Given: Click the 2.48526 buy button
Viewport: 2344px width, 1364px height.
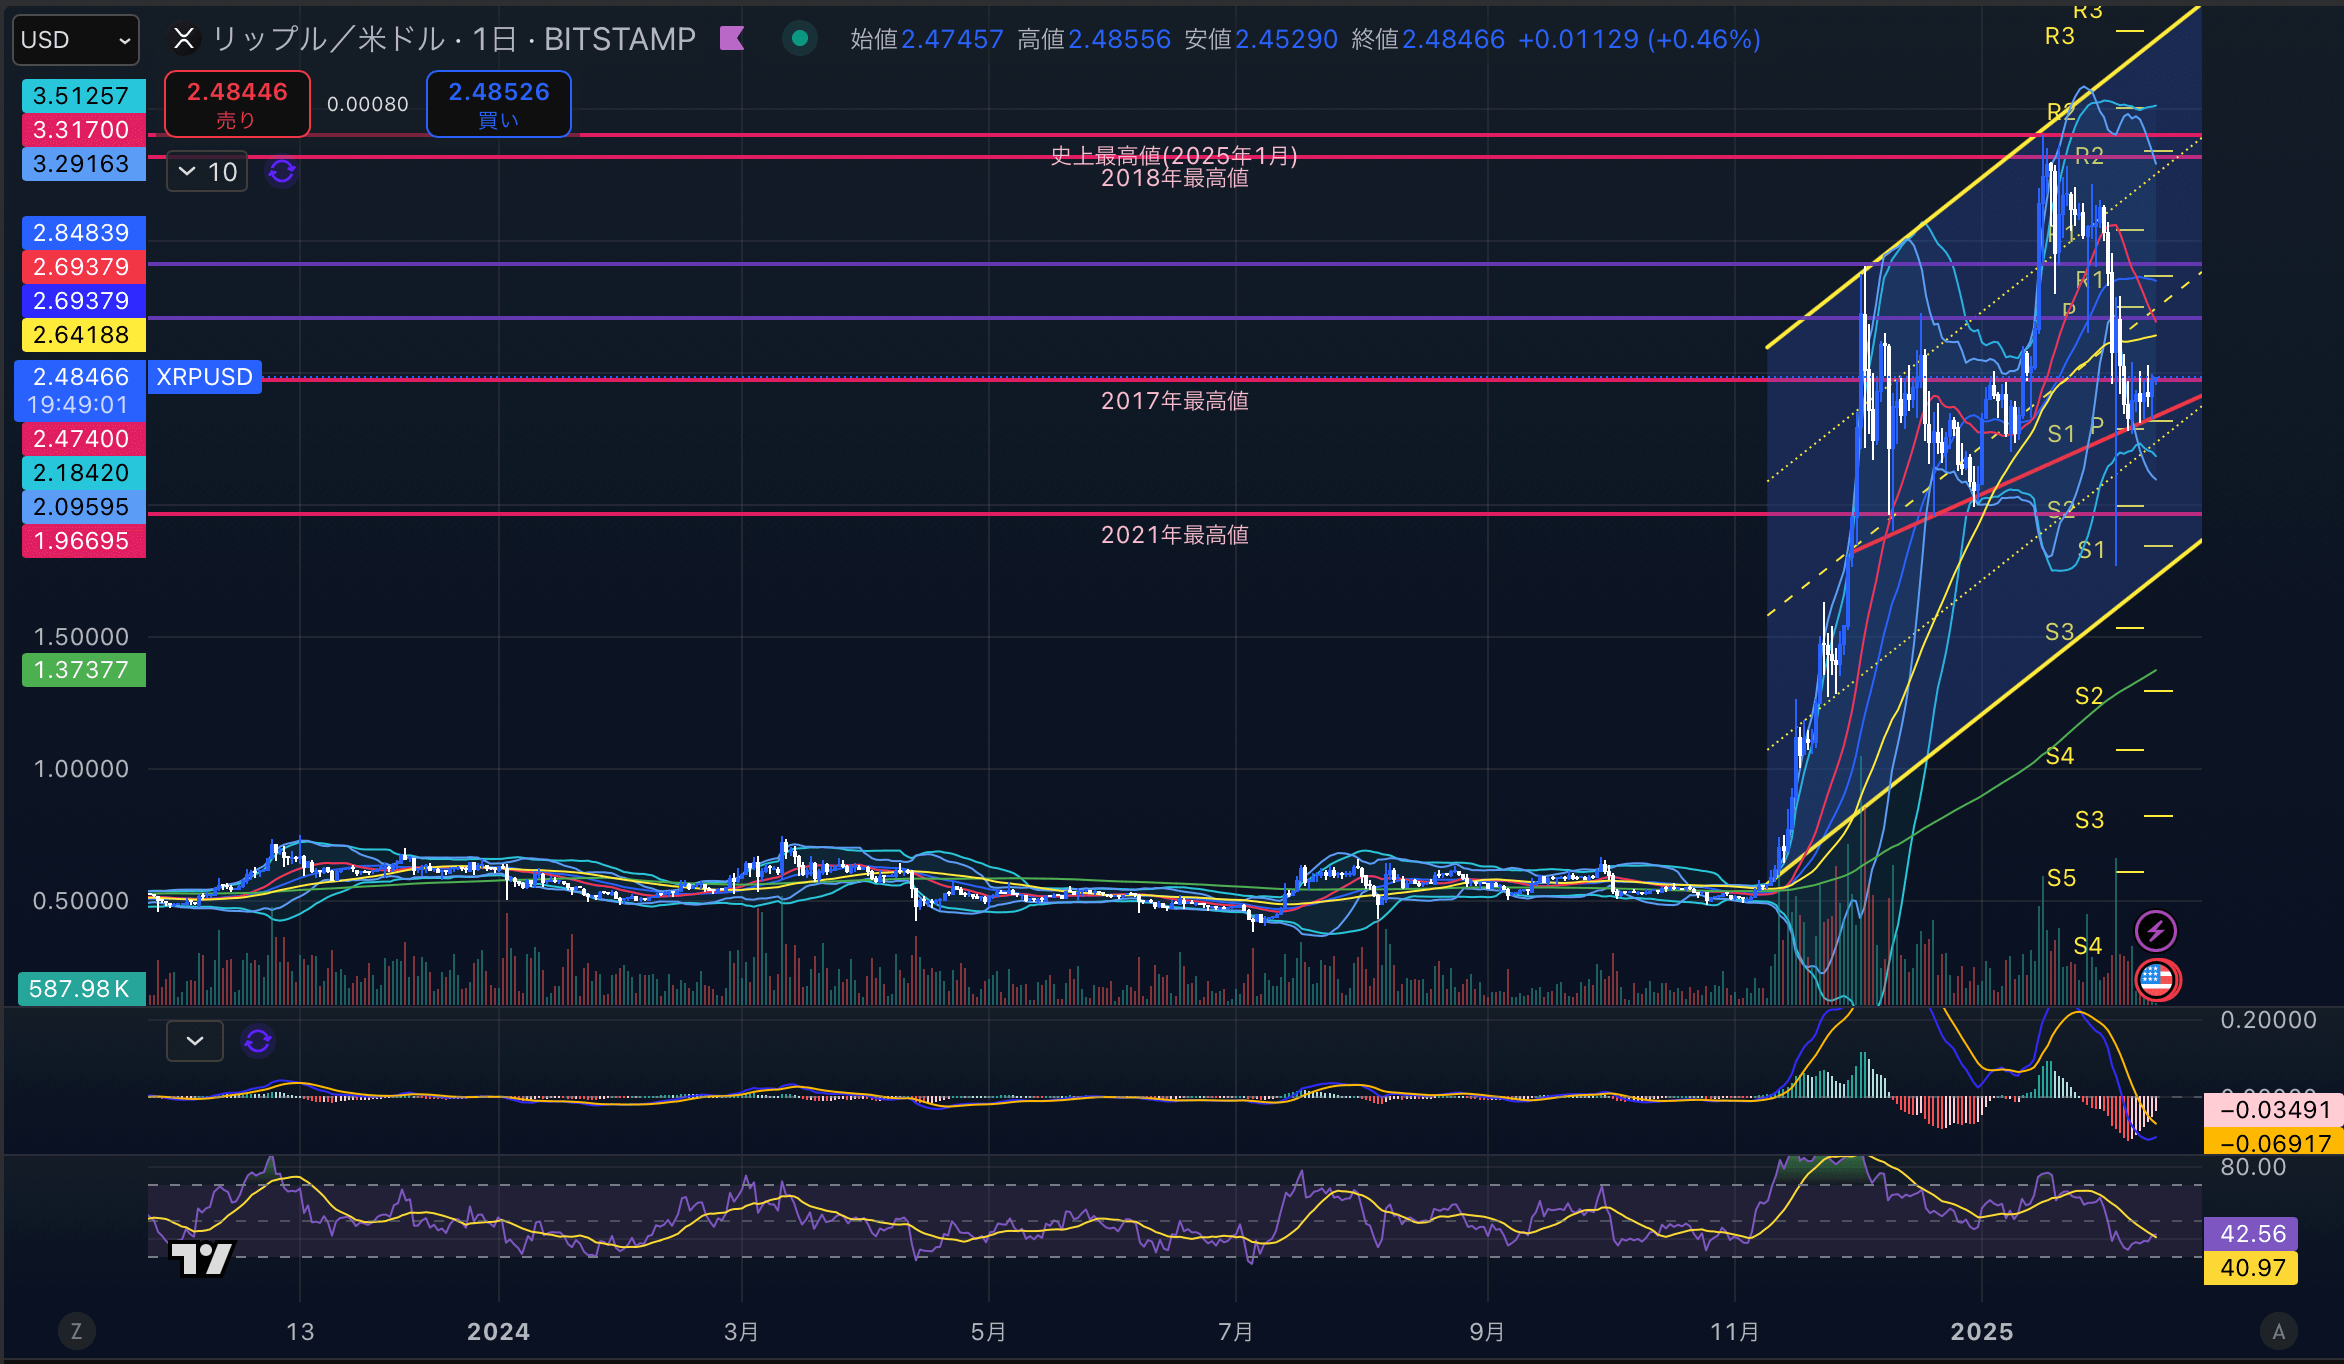Looking at the screenshot, I should (x=499, y=104).
